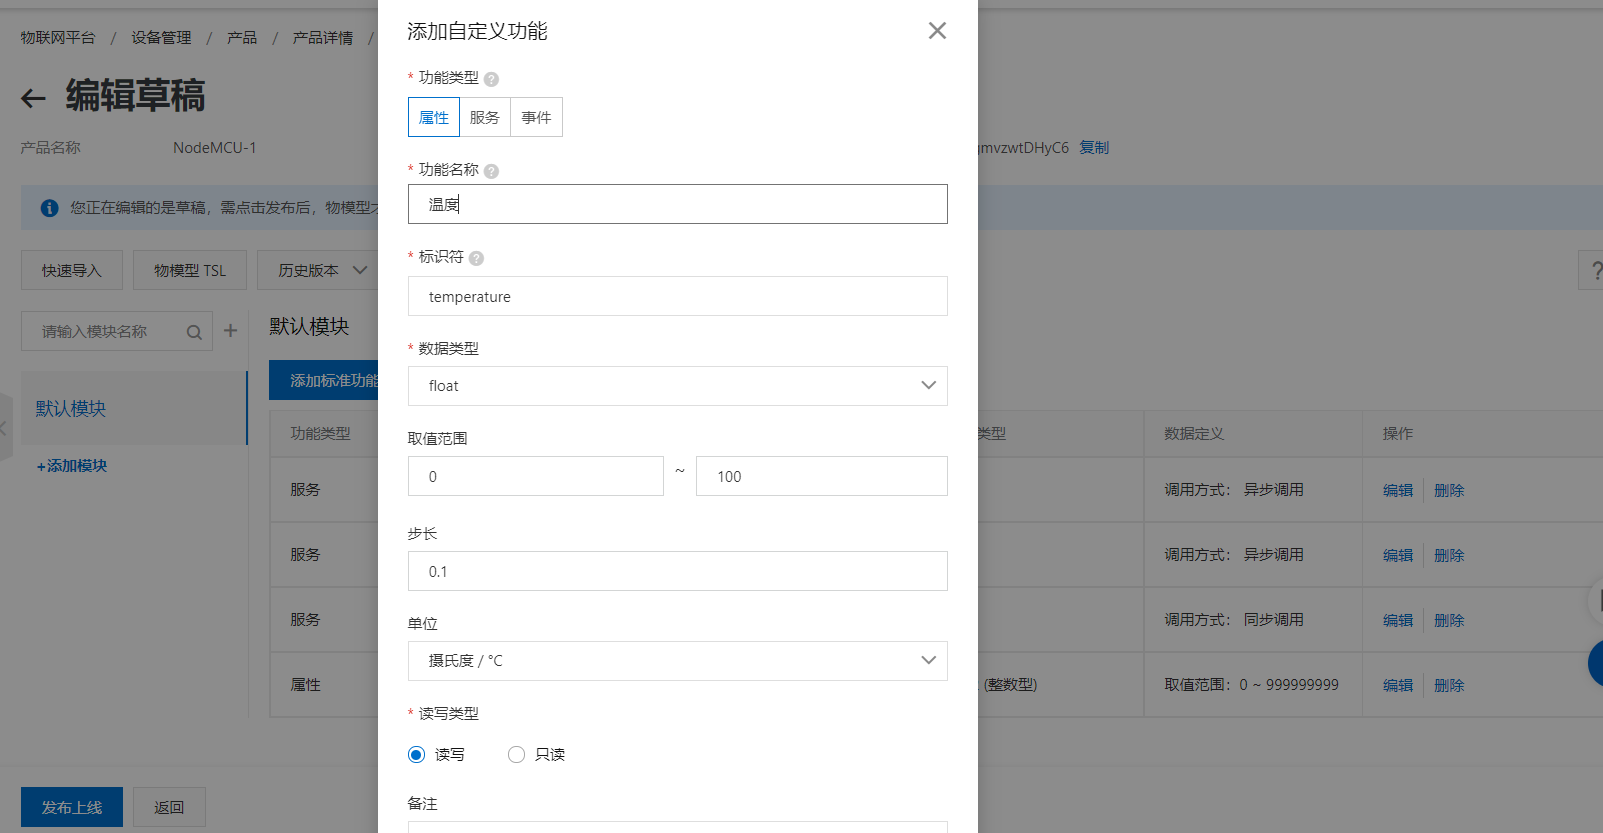The width and height of the screenshot is (1603, 833).
Task: Open 产品 breadcrumb link
Action: (x=242, y=38)
